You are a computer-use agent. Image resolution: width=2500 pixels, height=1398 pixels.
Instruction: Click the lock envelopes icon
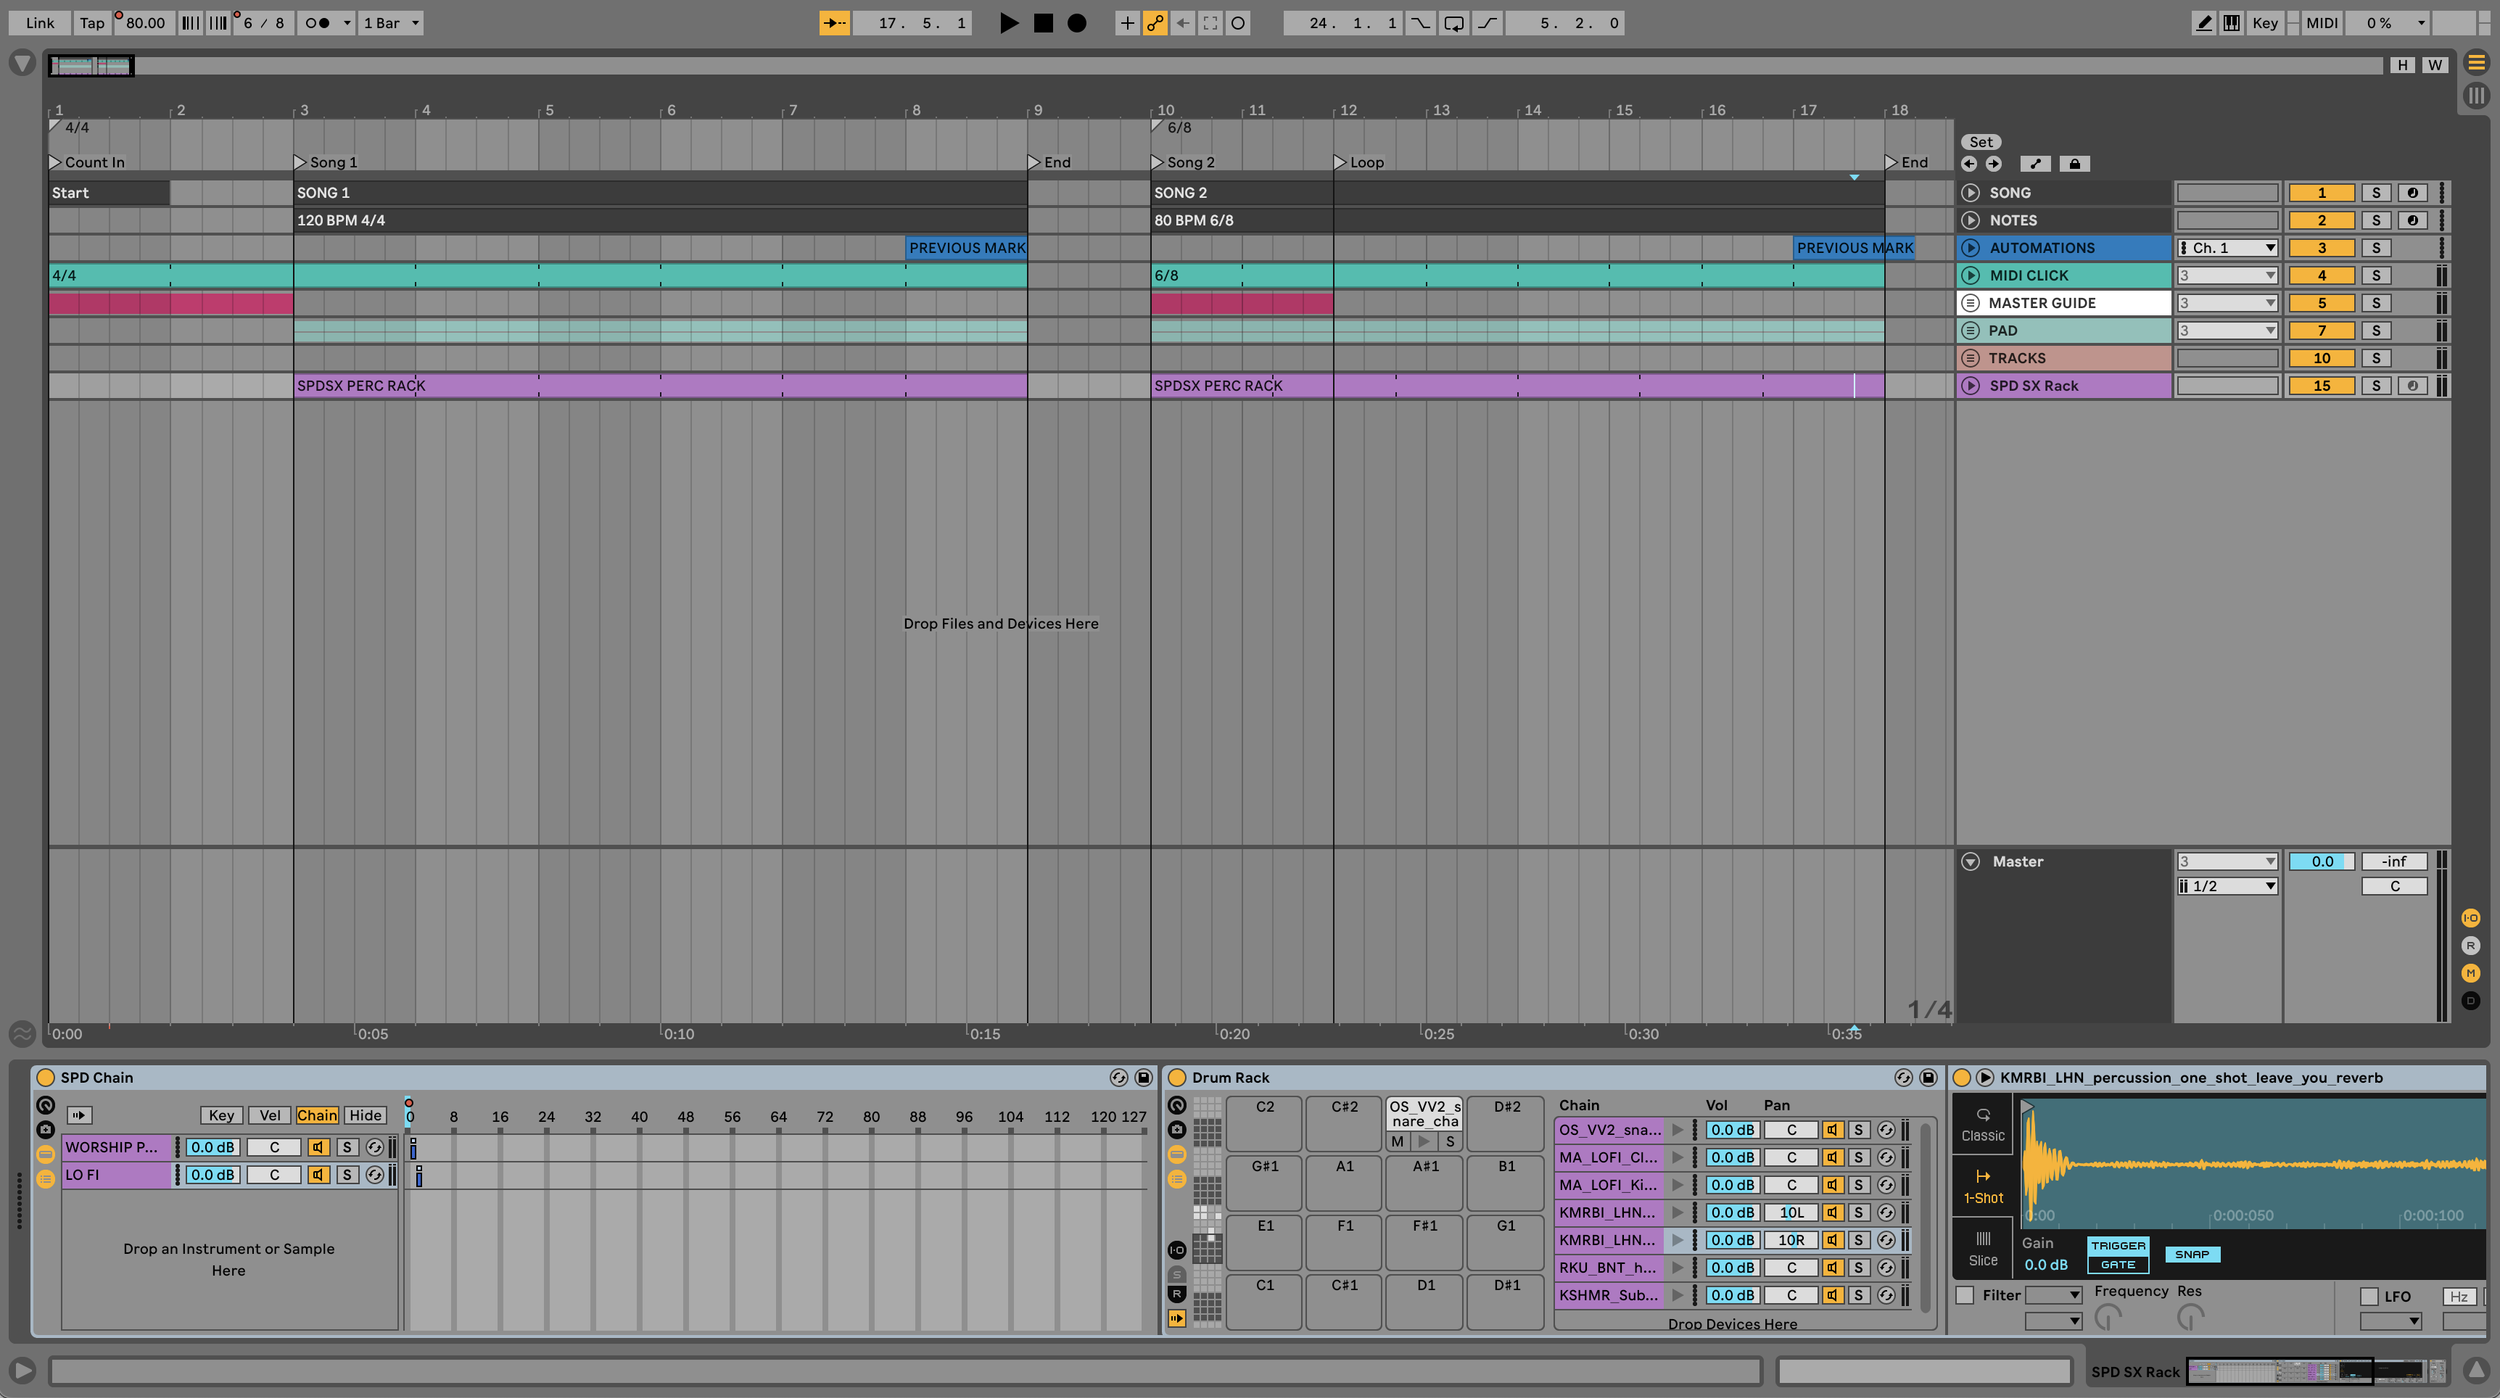click(x=2074, y=164)
